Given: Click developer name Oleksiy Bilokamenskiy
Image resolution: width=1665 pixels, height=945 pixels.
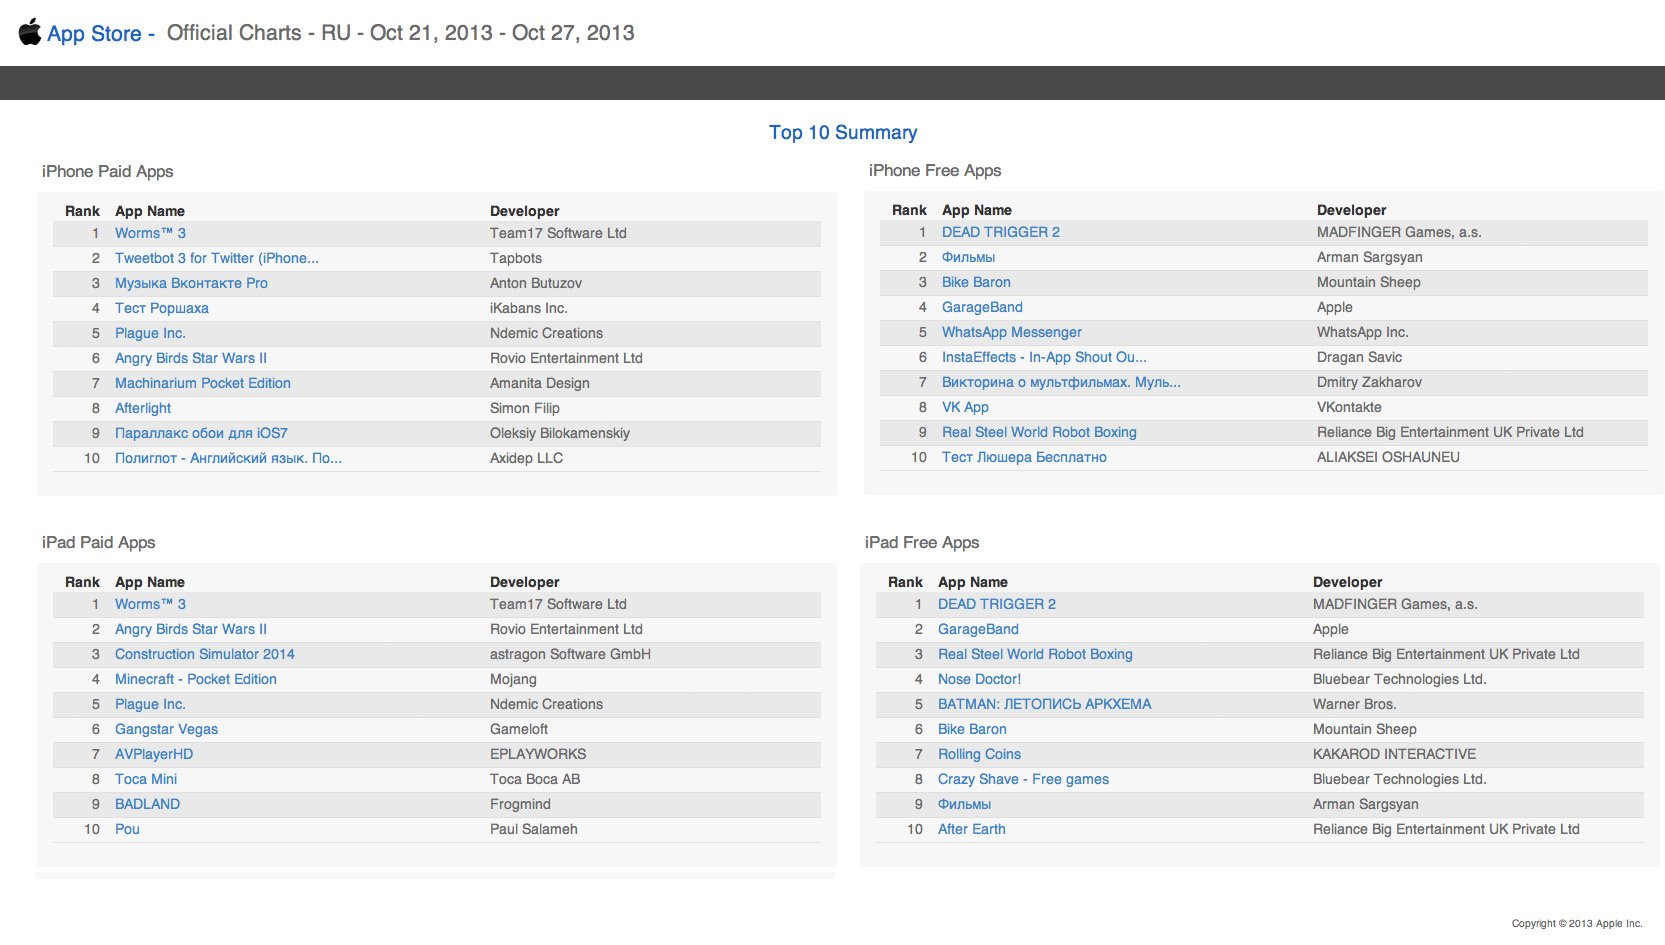Looking at the screenshot, I should [x=560, y=433].
